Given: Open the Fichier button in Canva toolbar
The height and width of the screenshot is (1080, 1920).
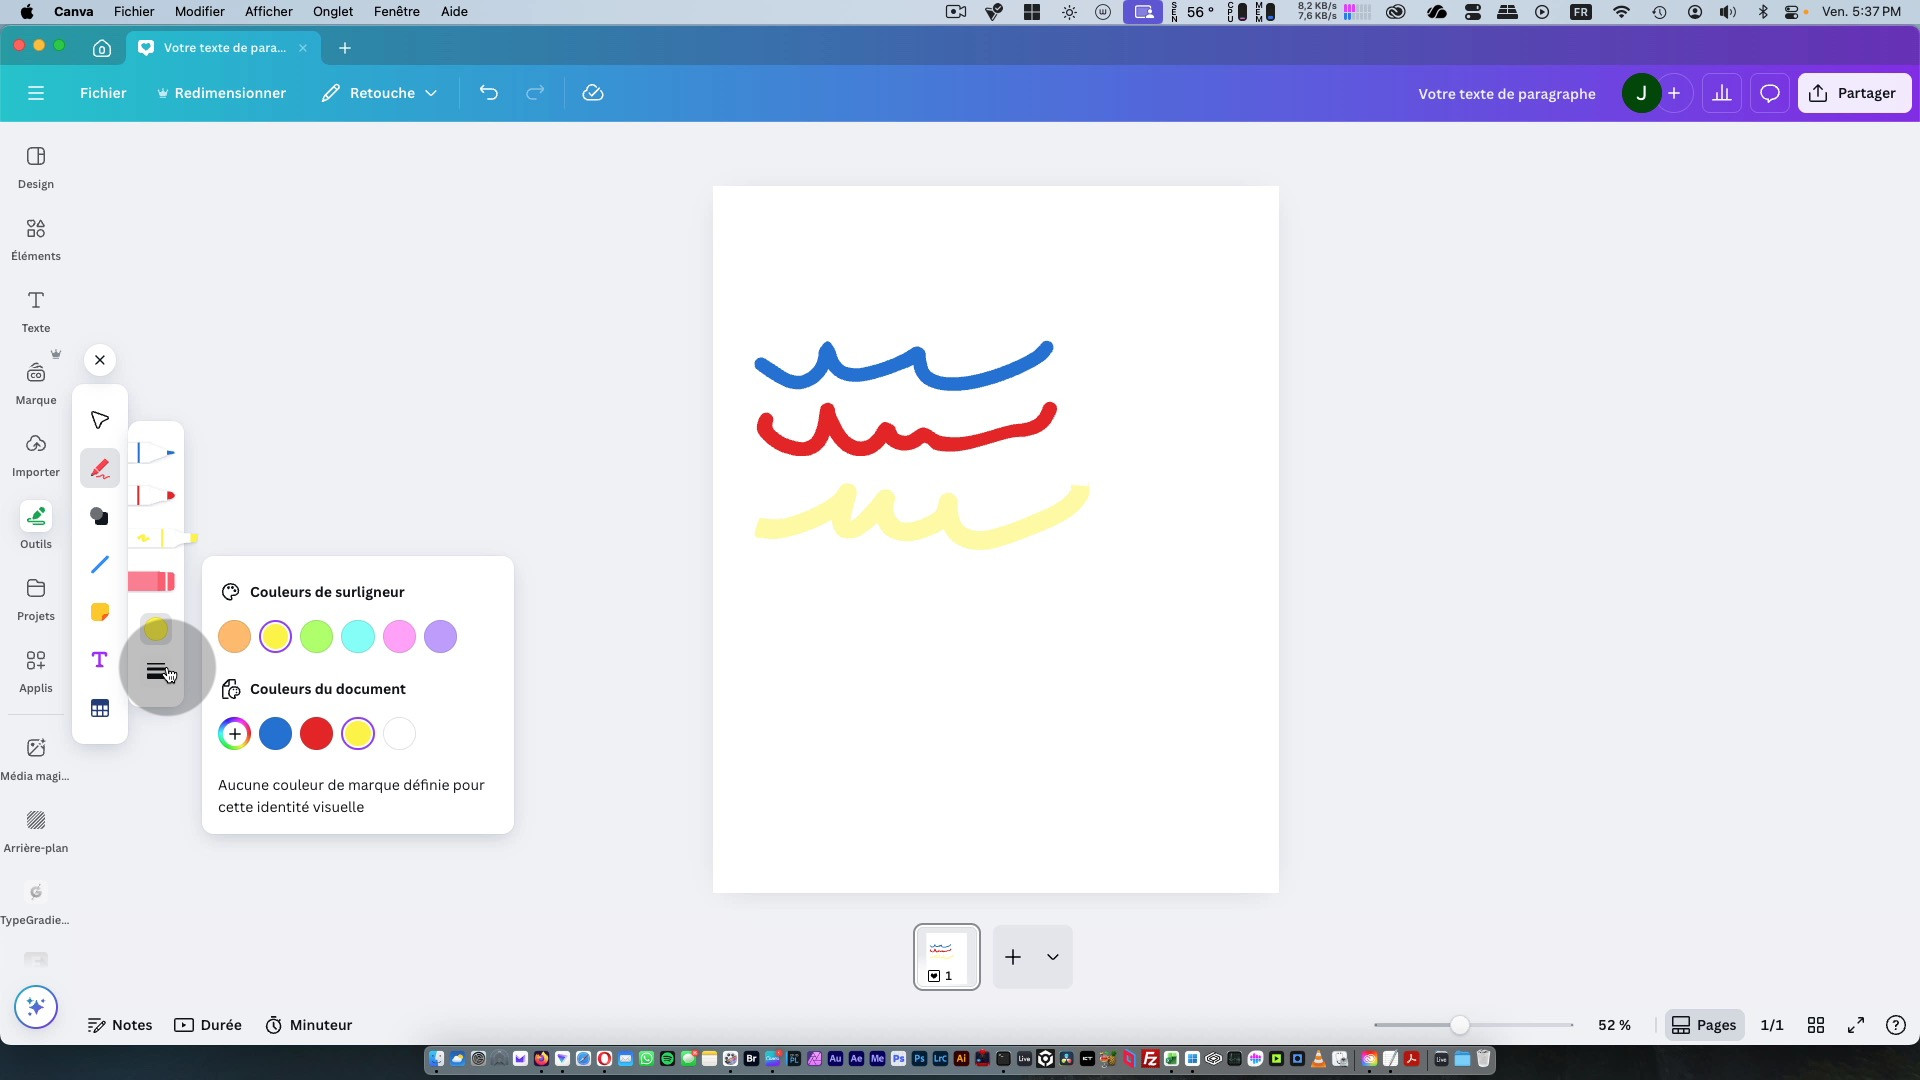Looking at the screenshot, I should pyautogui.click(x=103, y=93).
